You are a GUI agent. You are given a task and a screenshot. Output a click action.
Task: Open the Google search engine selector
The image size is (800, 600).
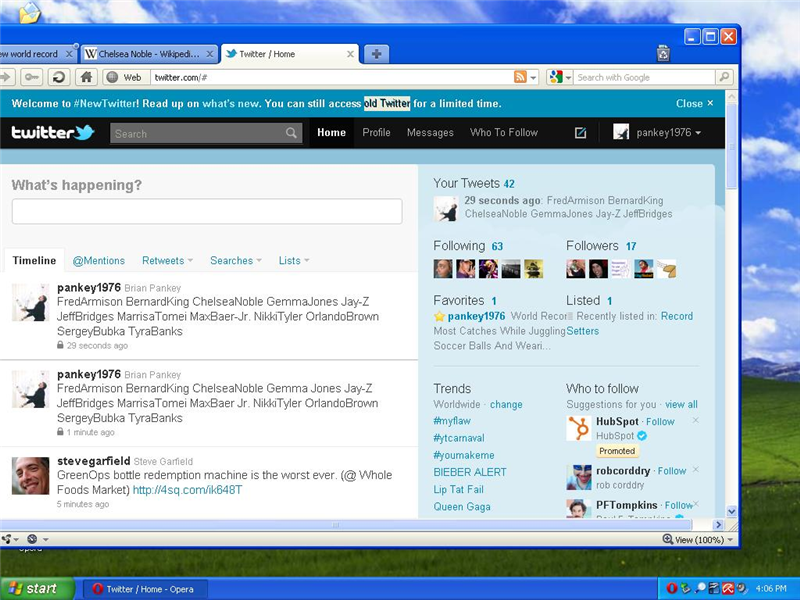click(x=560, y=78)
